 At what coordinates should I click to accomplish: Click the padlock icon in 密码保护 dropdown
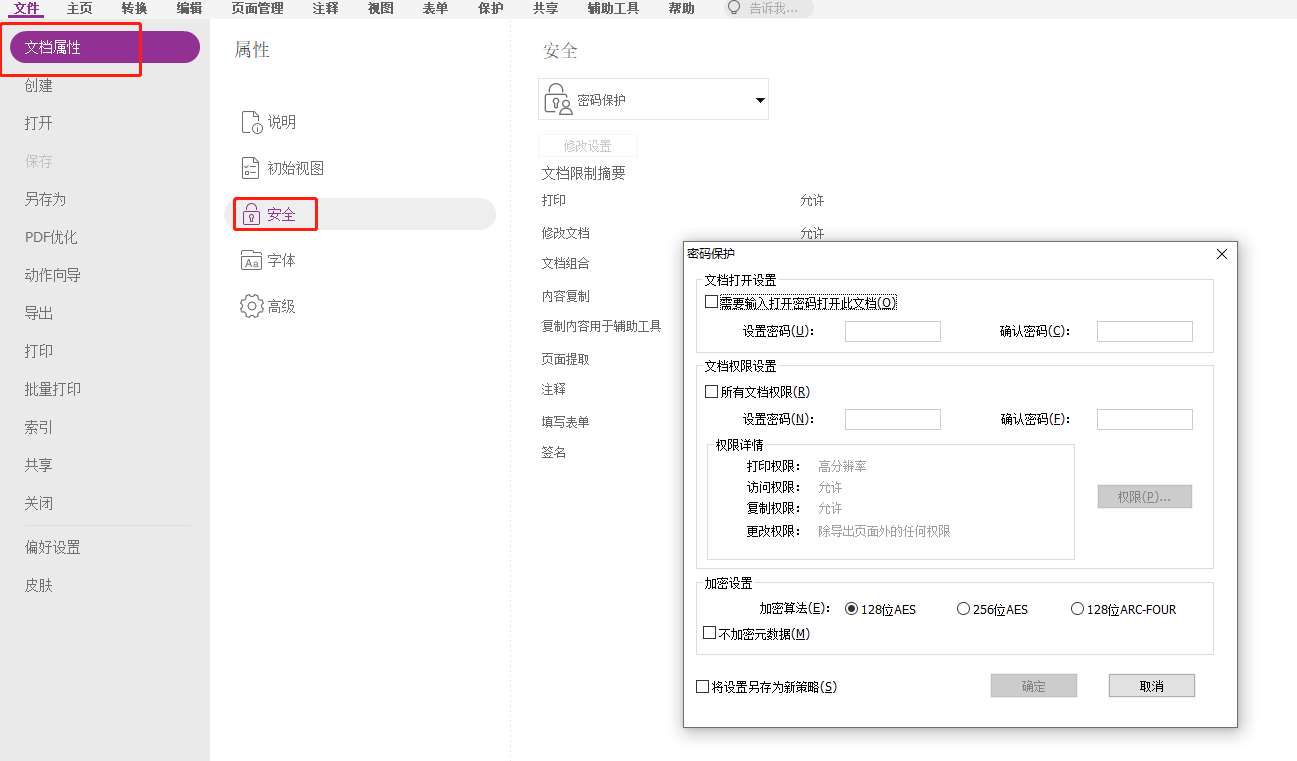click(558, 100)
